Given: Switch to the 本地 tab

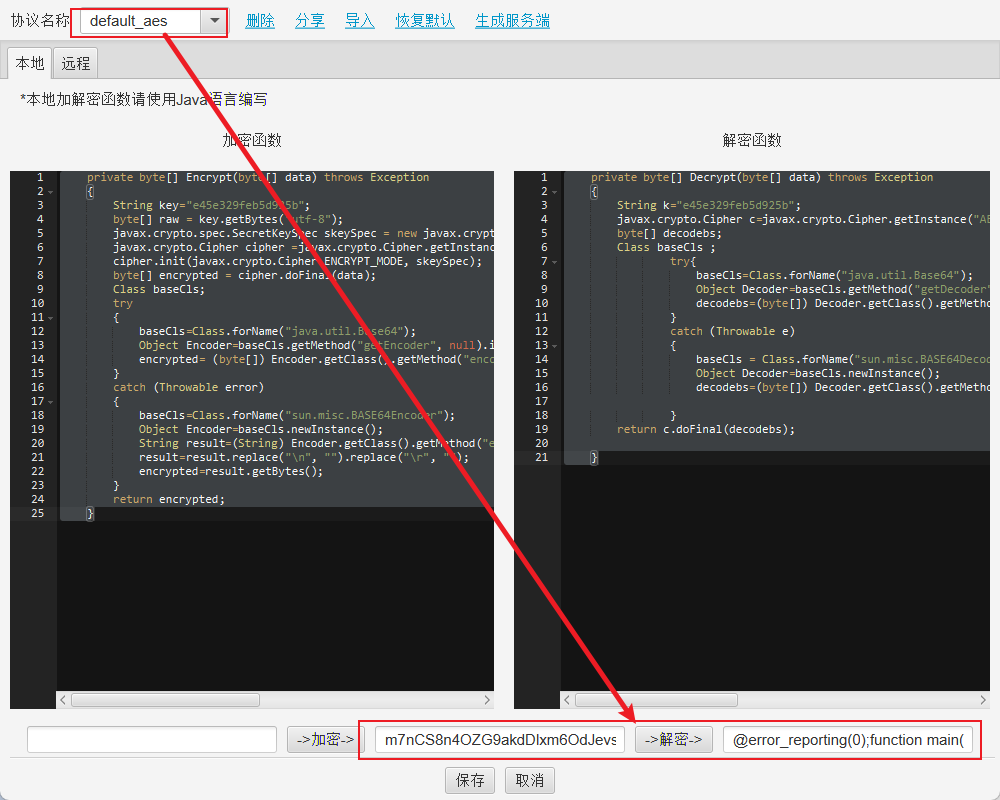Looking at the screenshot, I should pos(29,63).
